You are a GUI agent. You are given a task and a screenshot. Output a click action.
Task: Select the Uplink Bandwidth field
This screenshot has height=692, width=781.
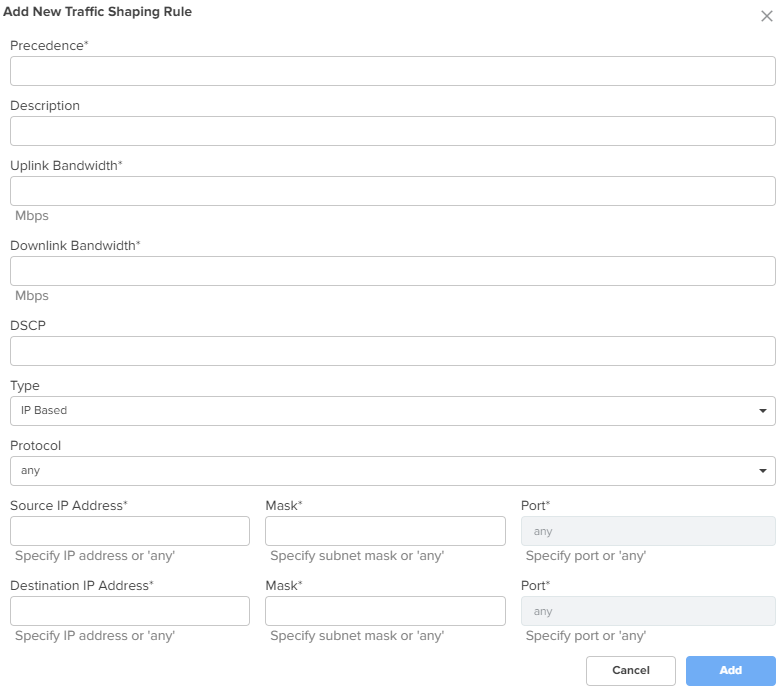click(392, 191)
